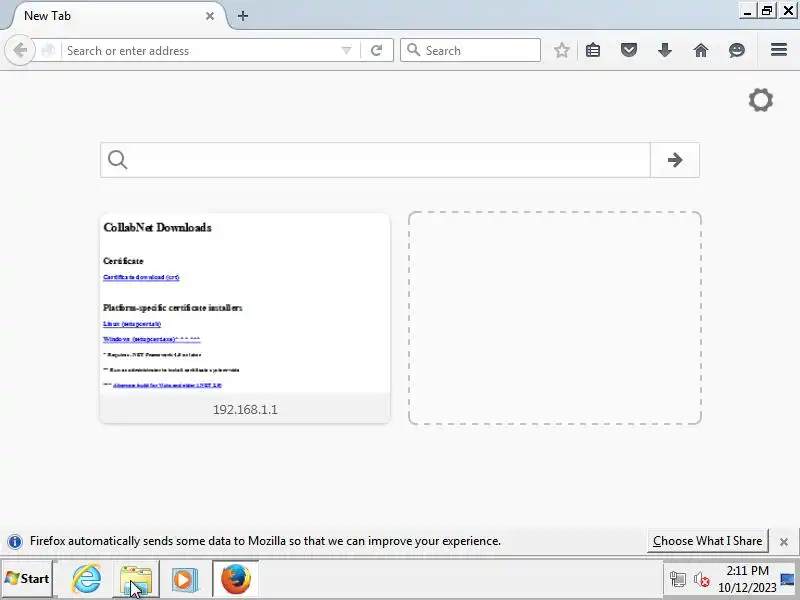Launch Internet Explorer from the taskbar
Viewport: 800px width, 600px height.
86,579
